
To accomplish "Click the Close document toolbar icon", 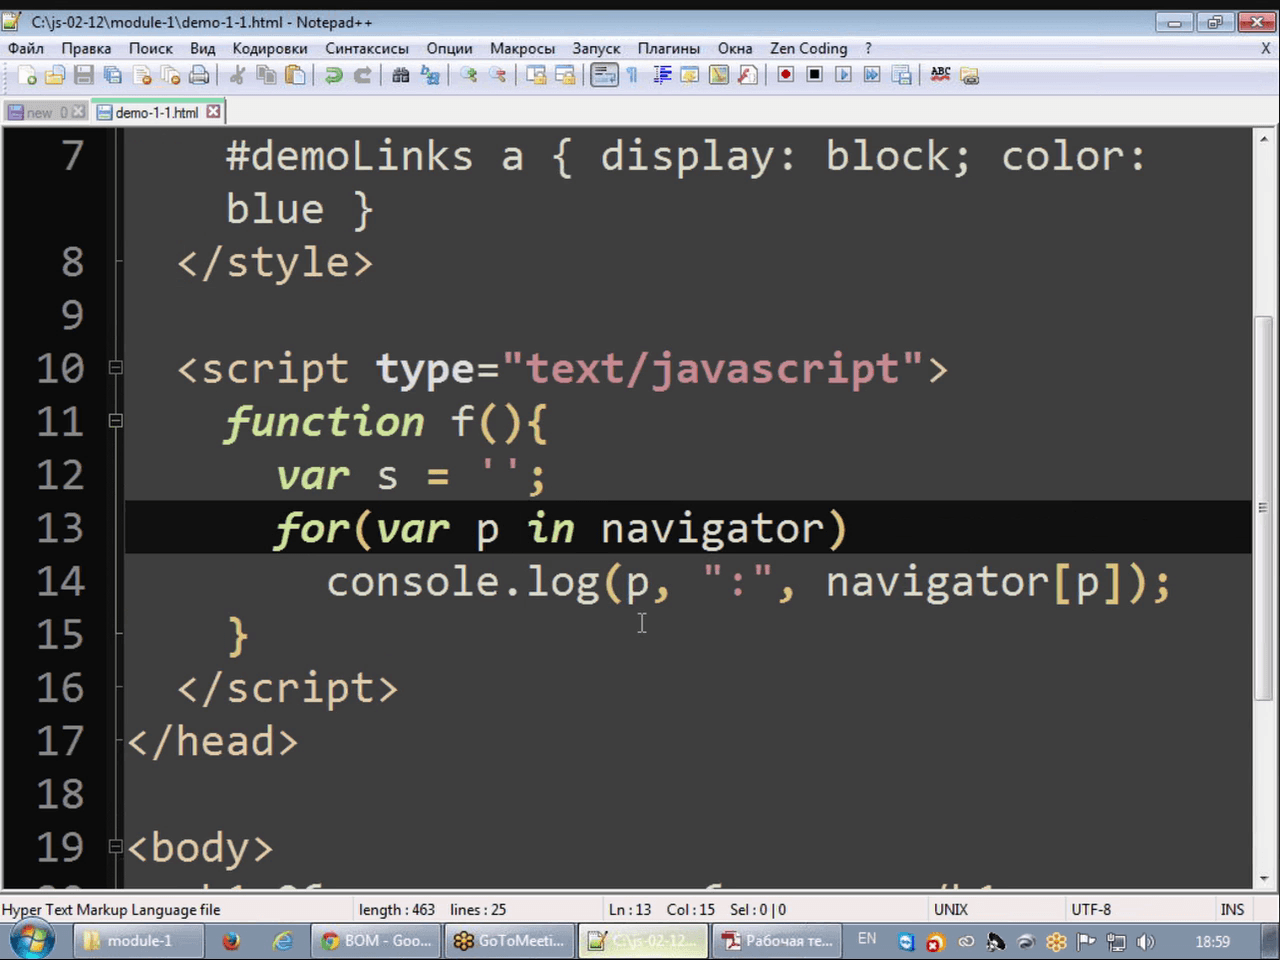I will click(142, 75).
